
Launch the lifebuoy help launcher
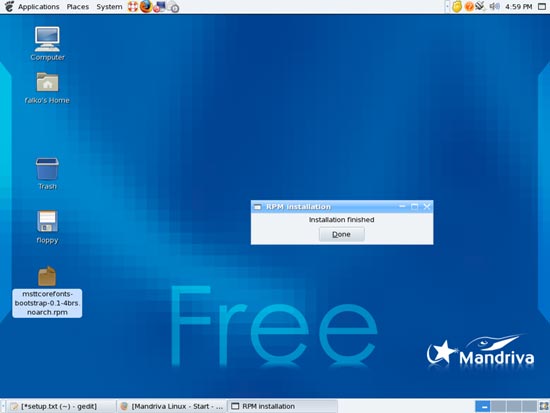pos(133,6)
